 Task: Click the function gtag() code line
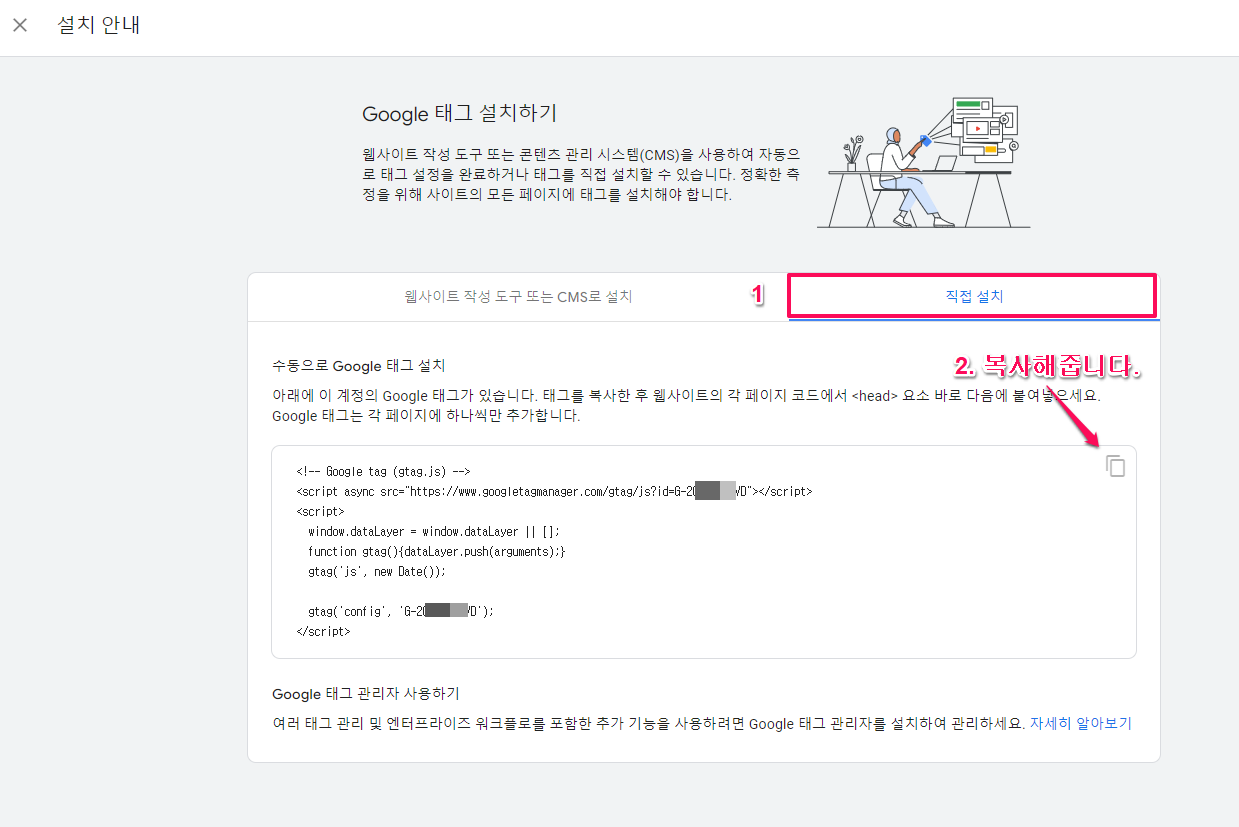tap(437, 552)
